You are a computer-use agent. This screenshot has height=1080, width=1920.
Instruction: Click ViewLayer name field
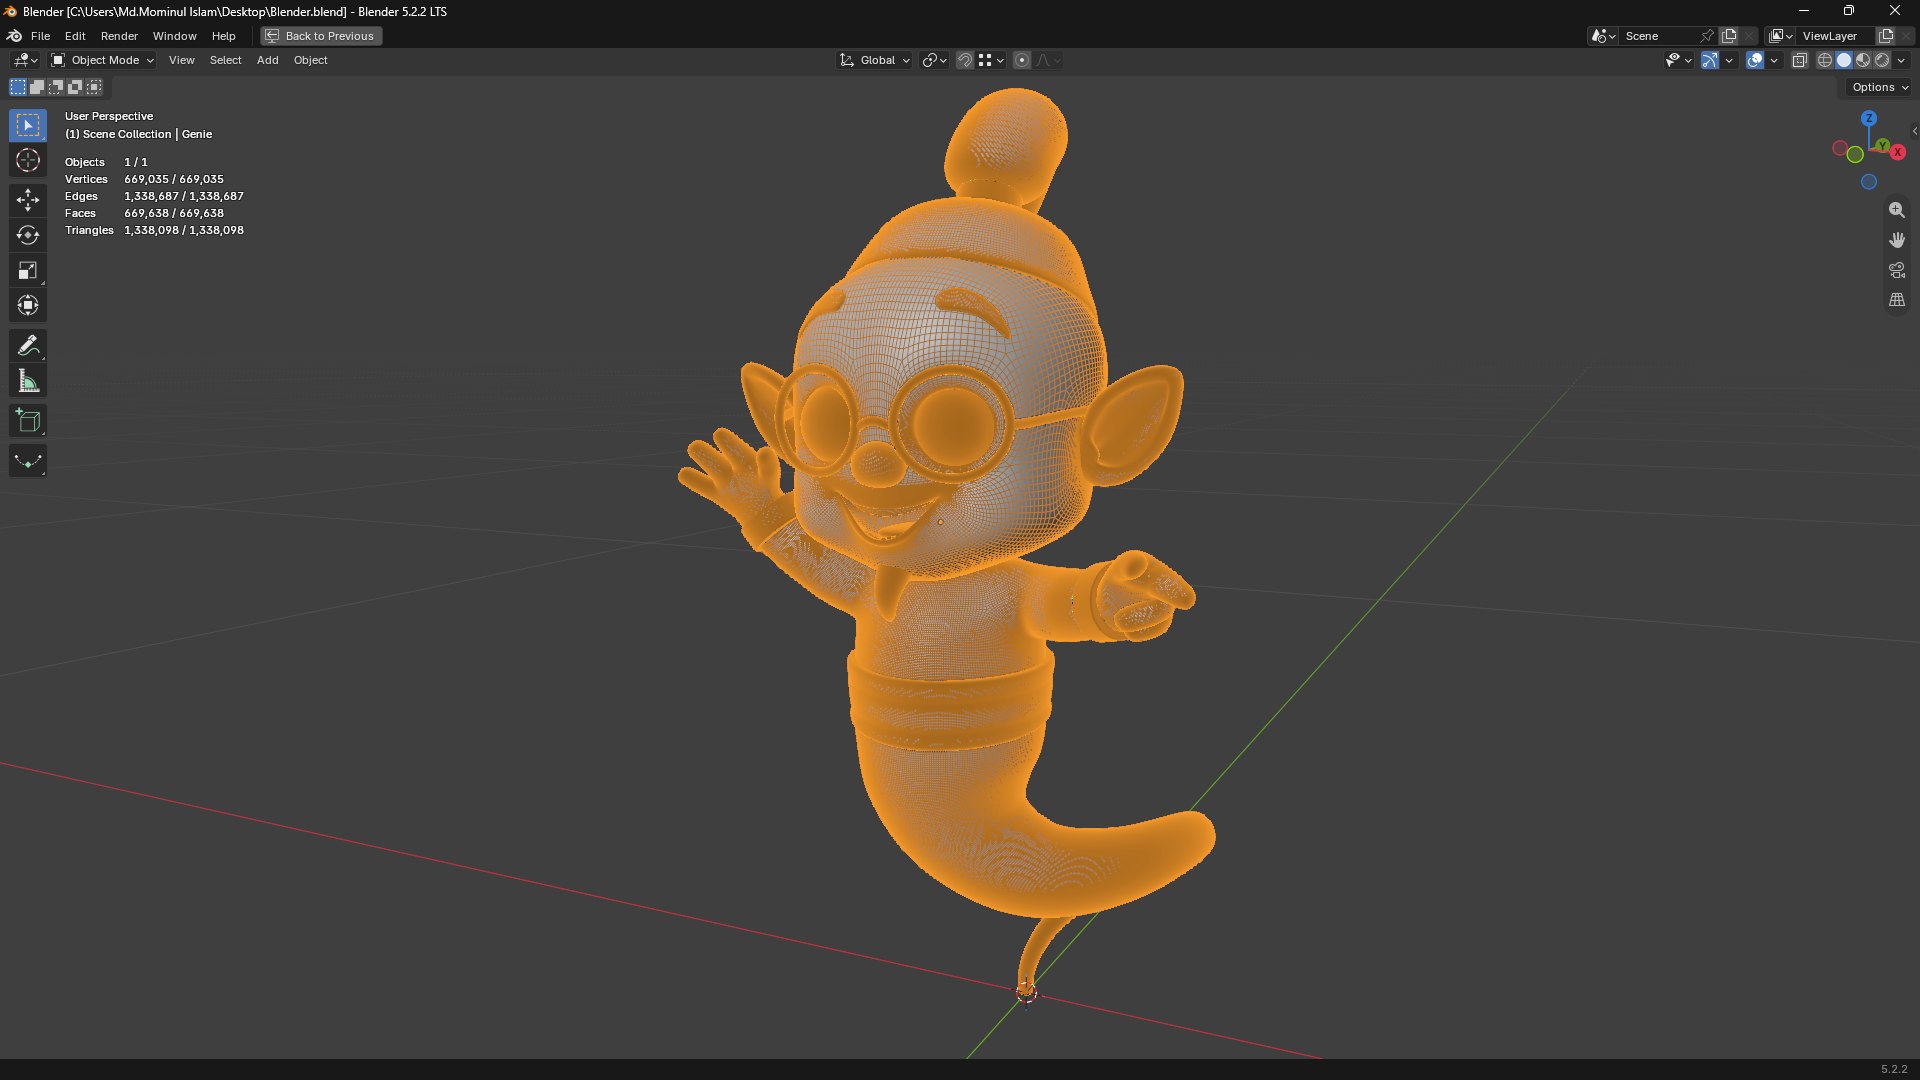tap(1836, 36)
